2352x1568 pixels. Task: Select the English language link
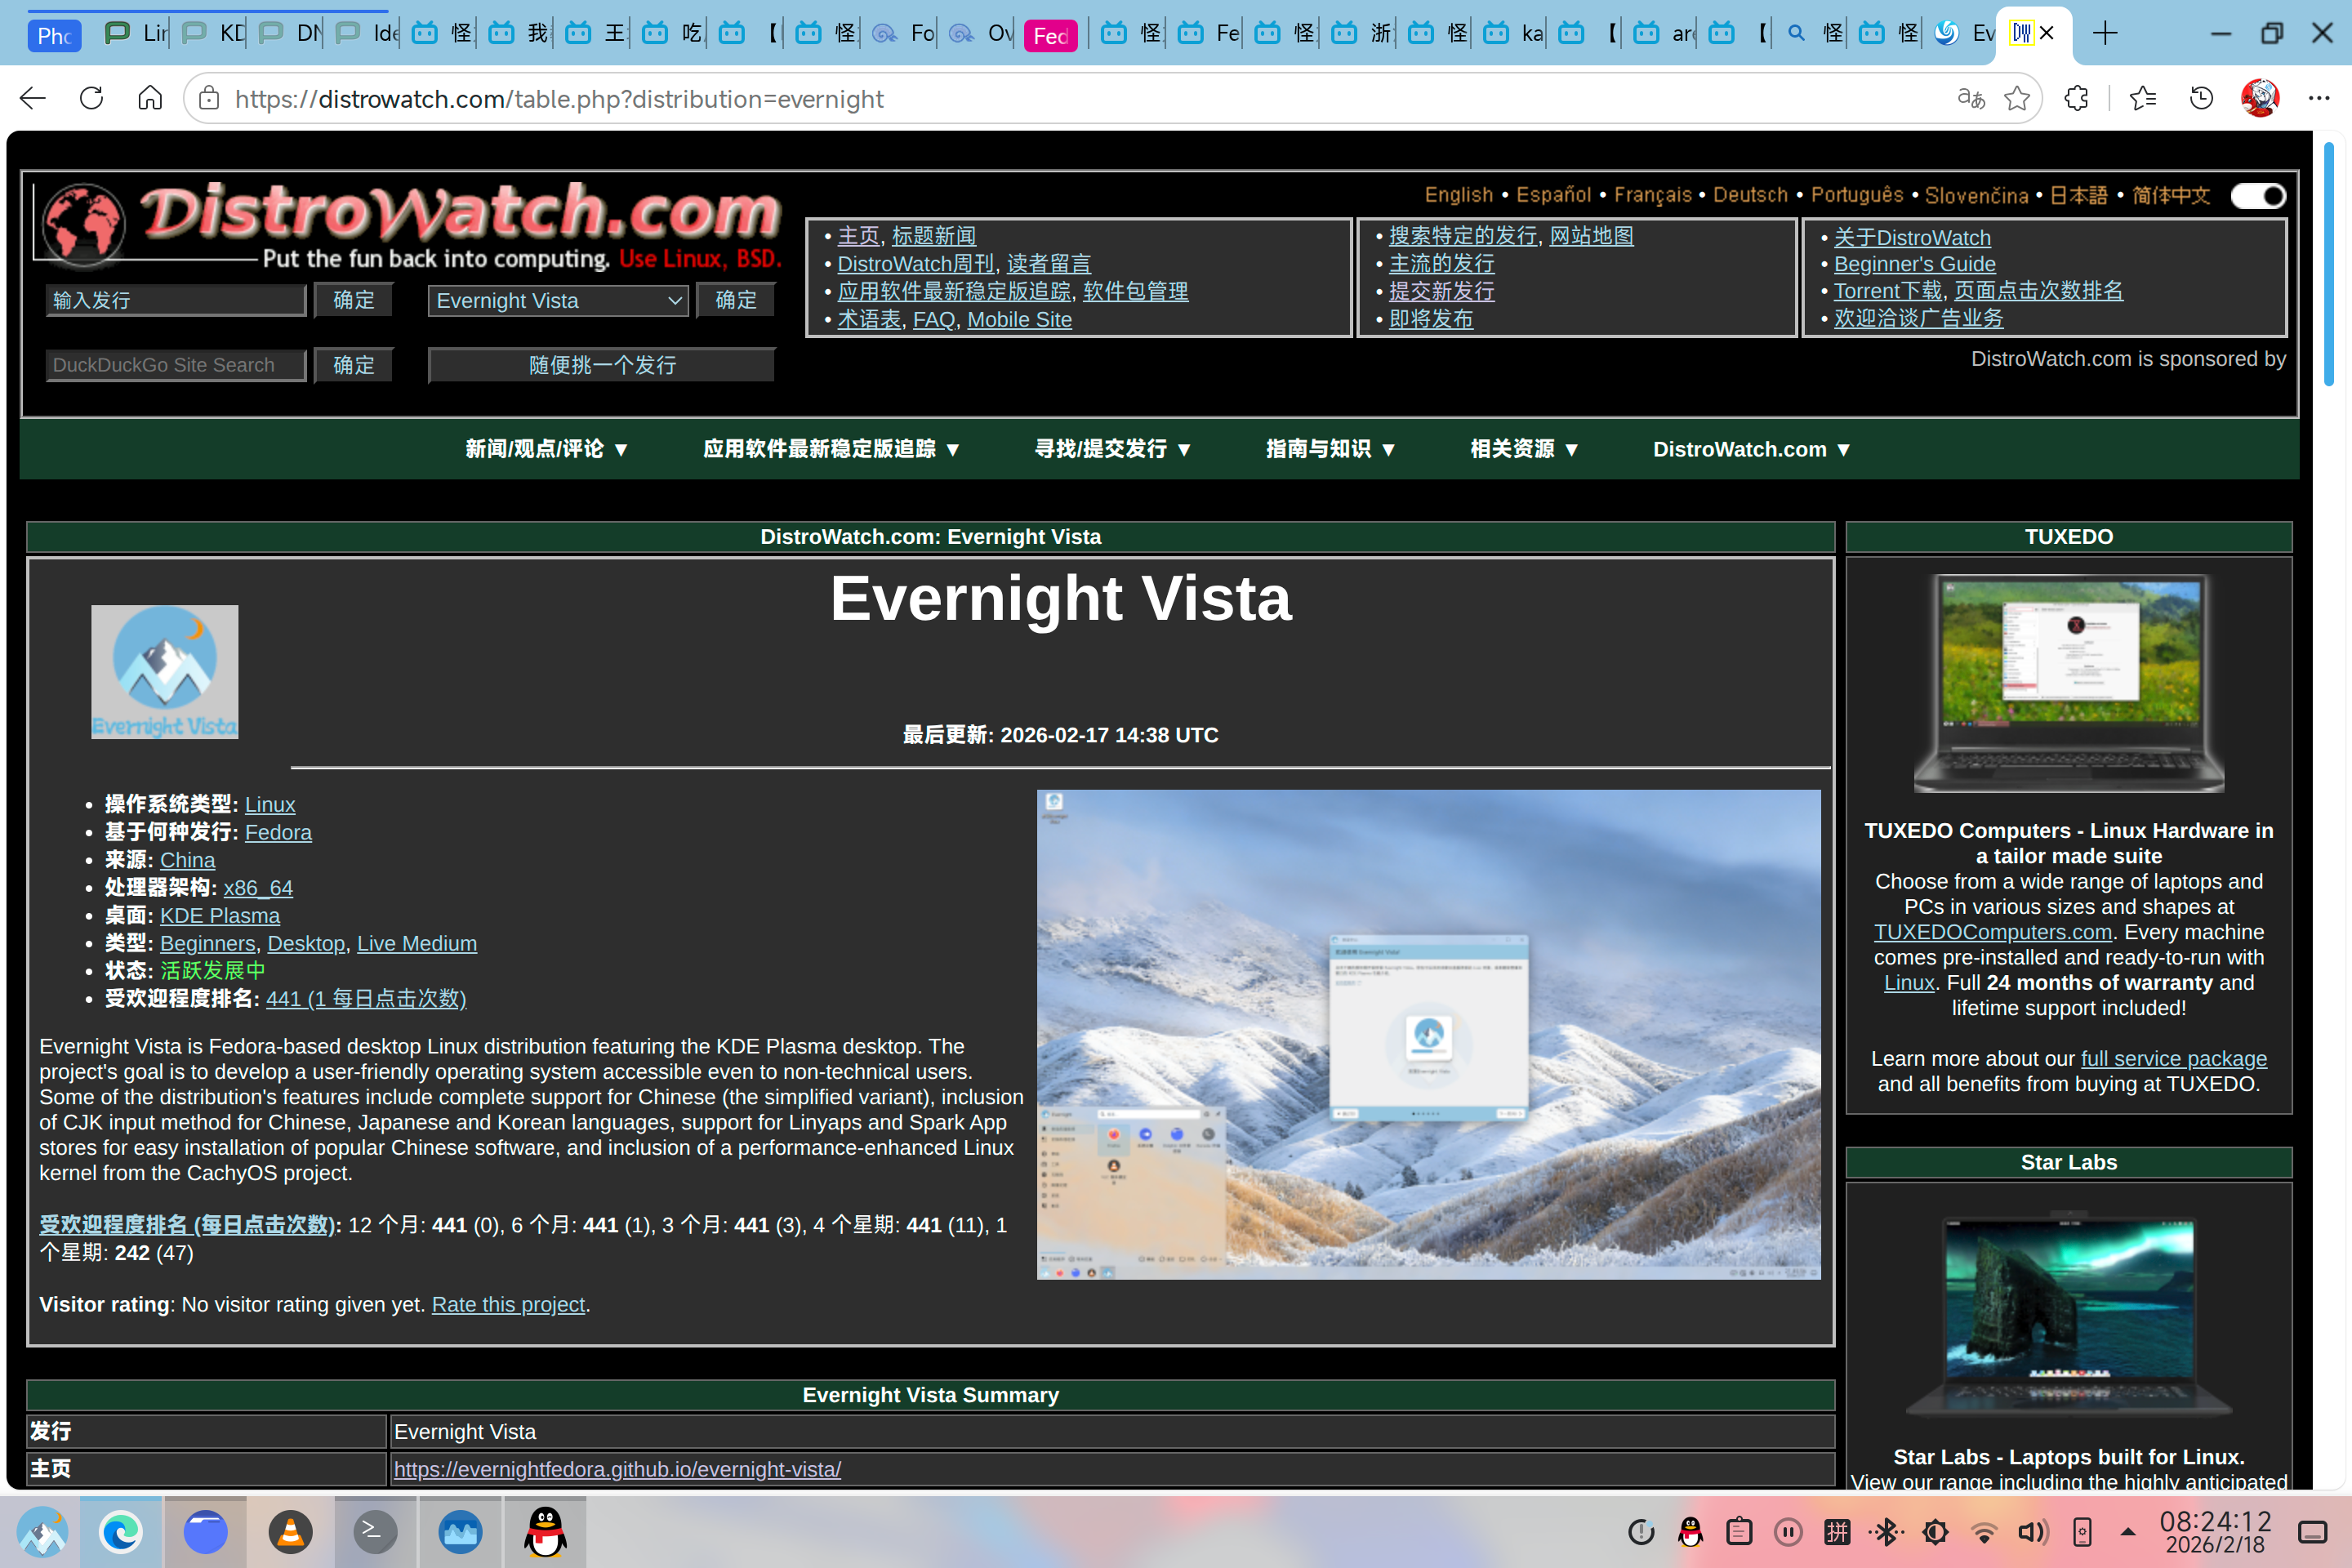1458,195
